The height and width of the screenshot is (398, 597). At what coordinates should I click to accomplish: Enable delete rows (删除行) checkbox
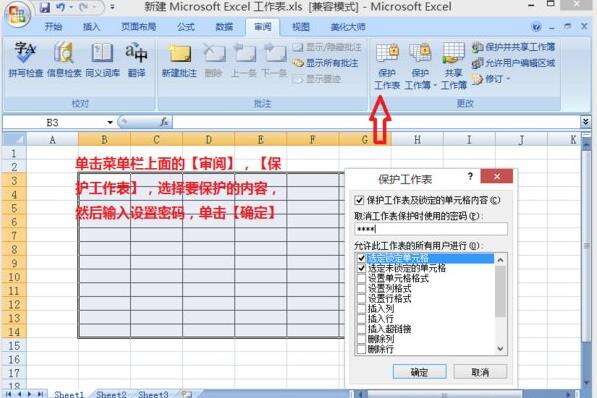tap(361, 348)
